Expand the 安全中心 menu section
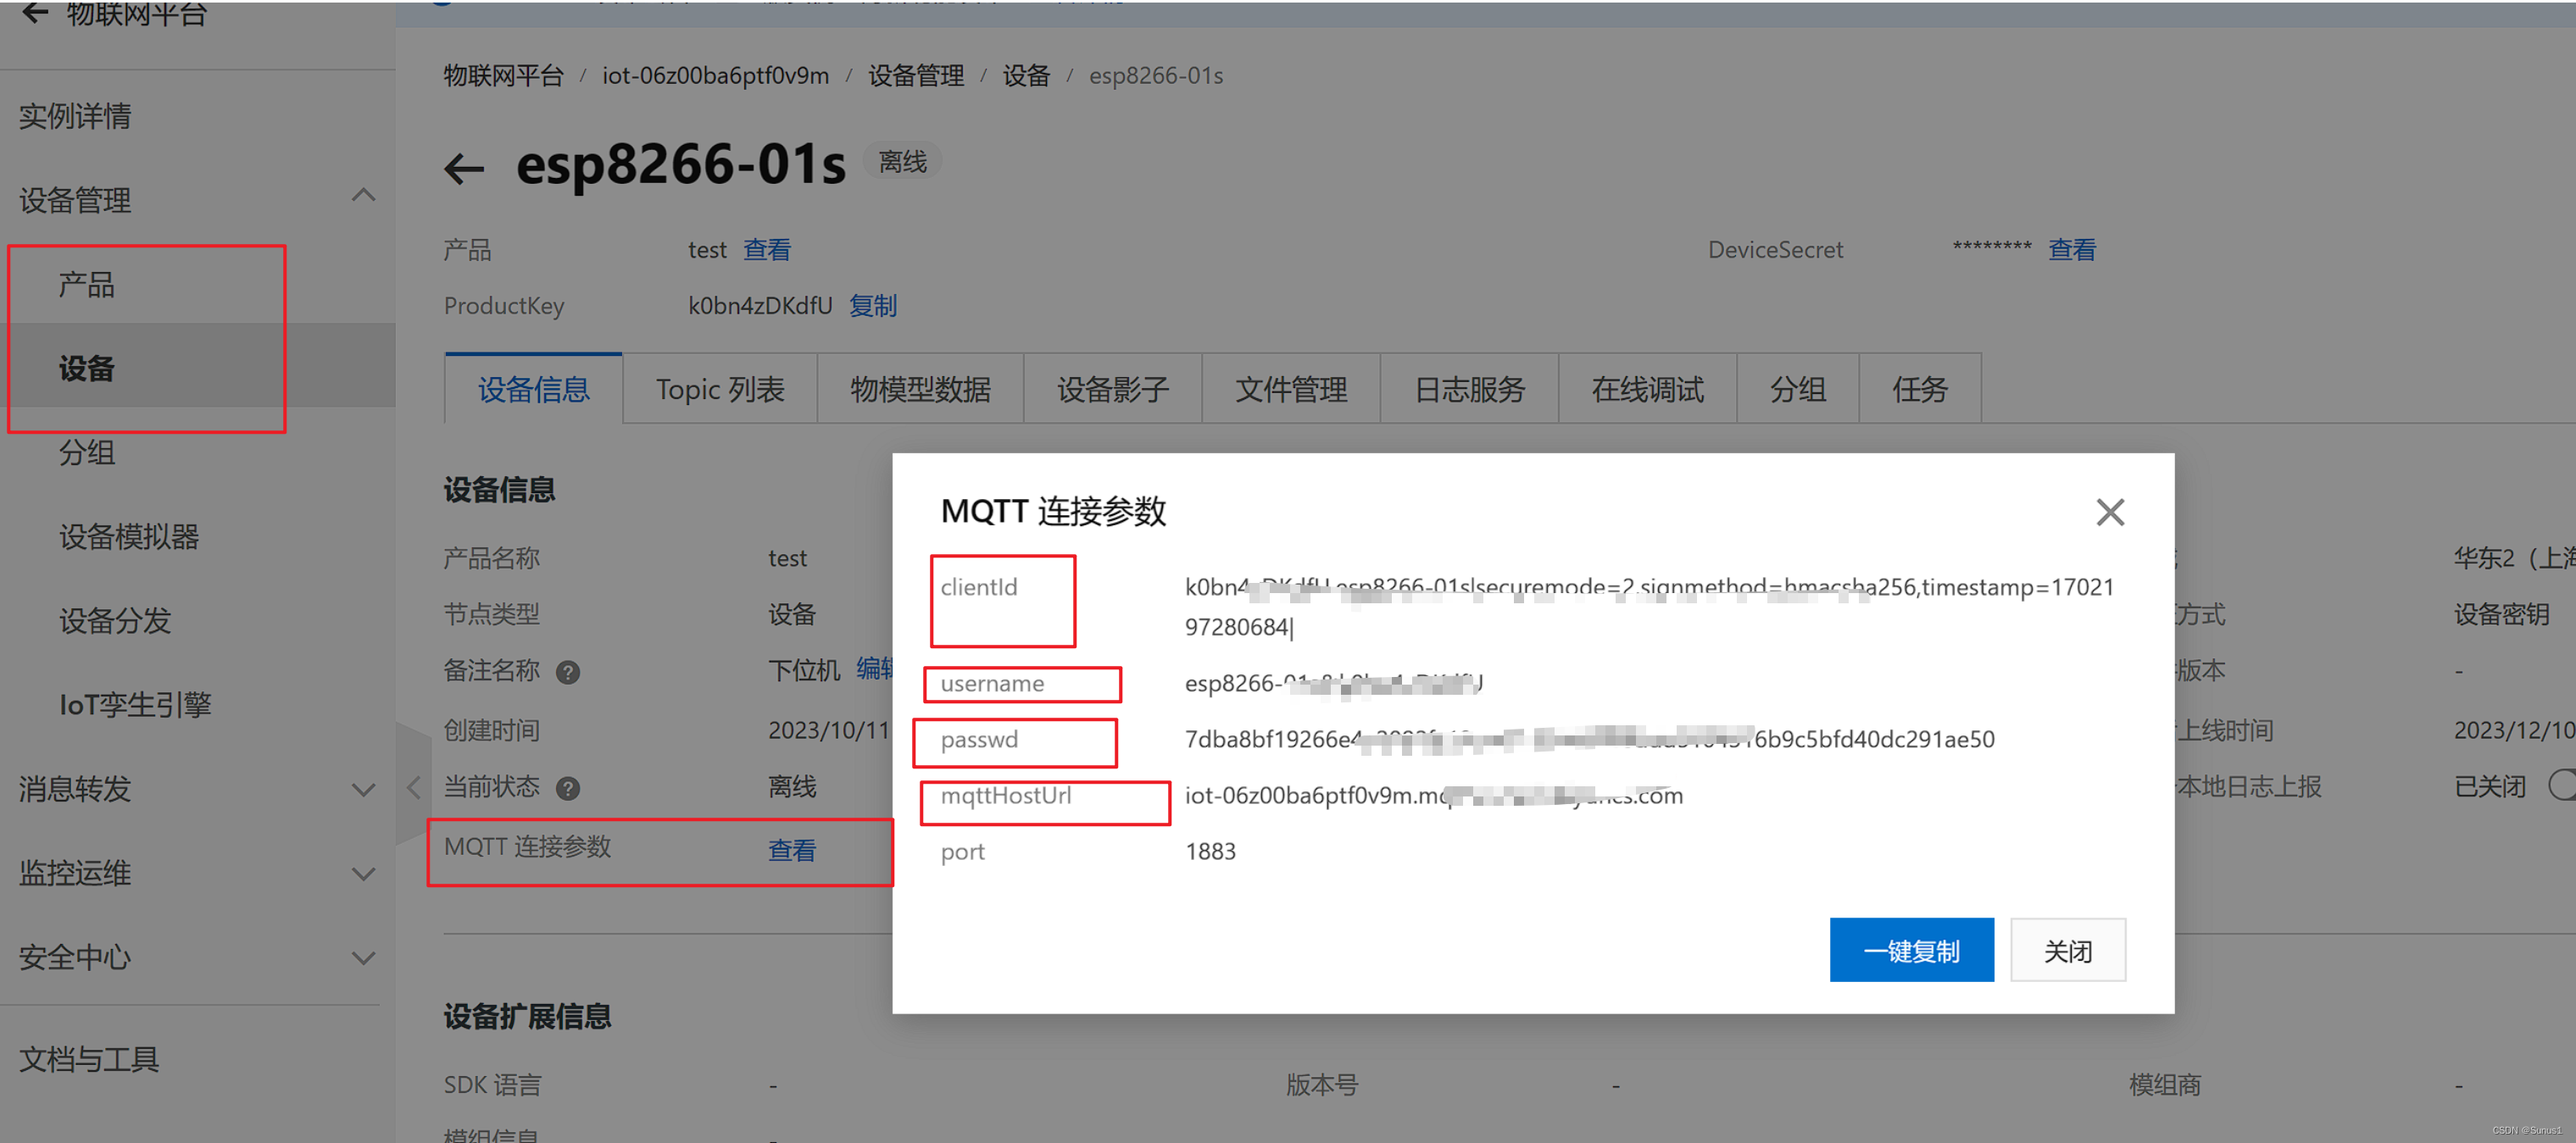Image resolution: width=2576 pixels, height=1143 pixels. pyautogui.click(x=364, y=958)
